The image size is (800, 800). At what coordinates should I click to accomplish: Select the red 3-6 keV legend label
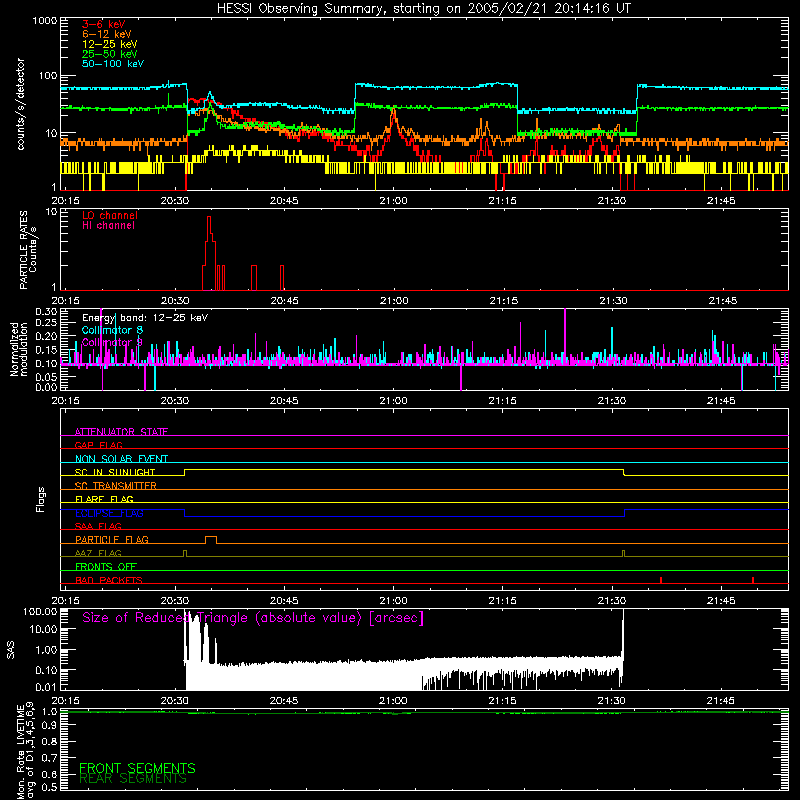tap(104, 24)
